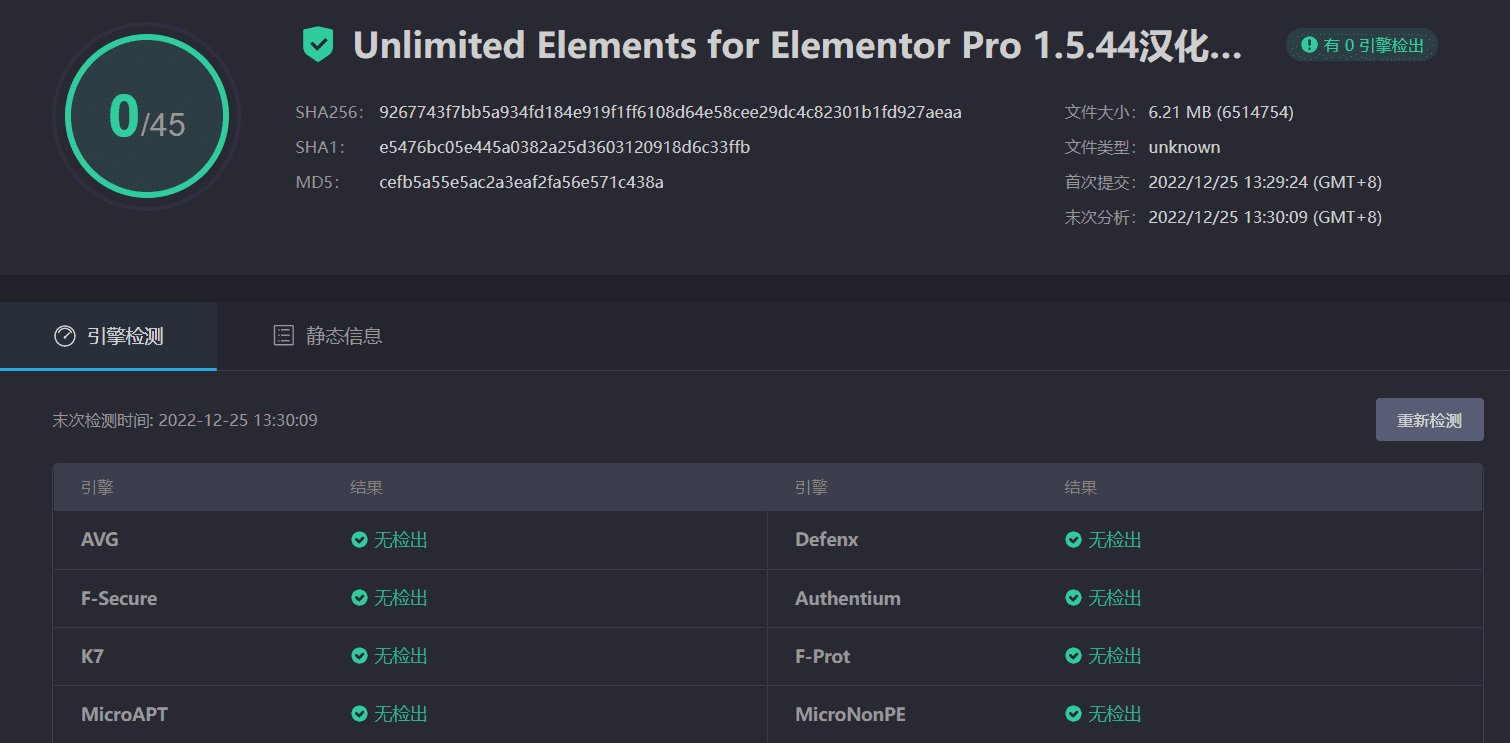Switch to the 静态信息 tab

pos(327,336)
